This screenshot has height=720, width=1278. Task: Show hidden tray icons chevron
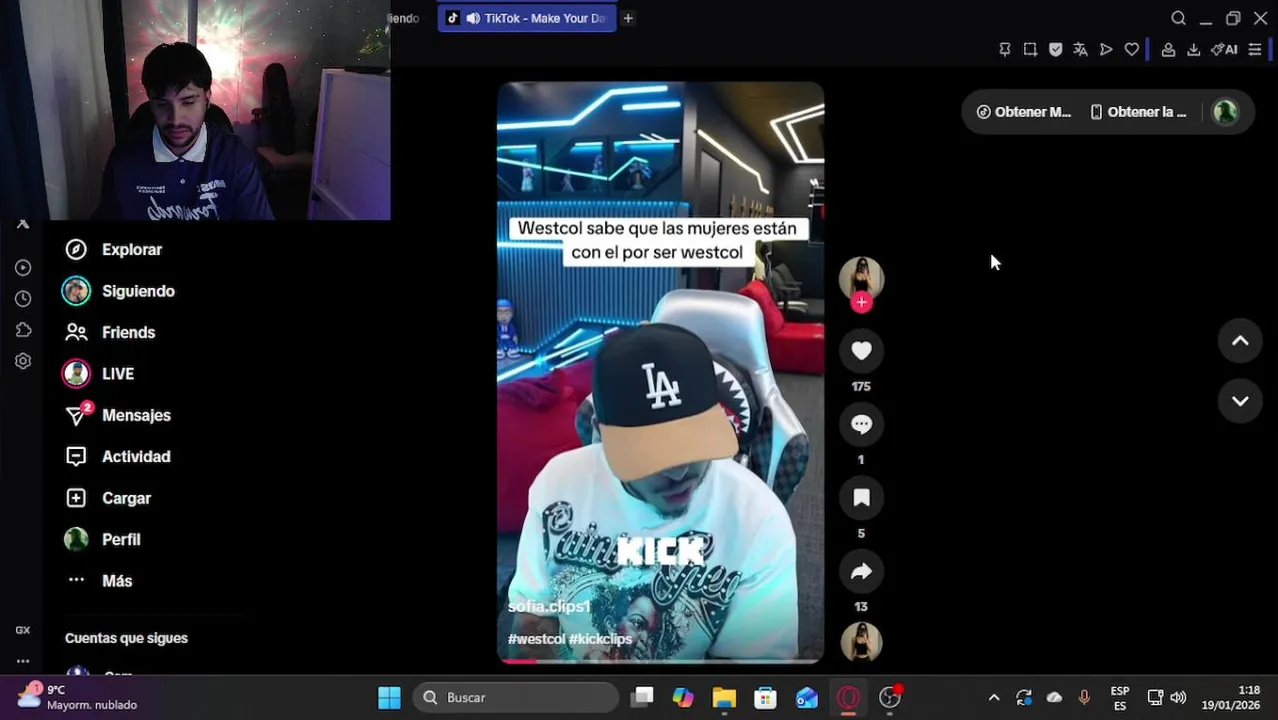click(x=994, y=698)
